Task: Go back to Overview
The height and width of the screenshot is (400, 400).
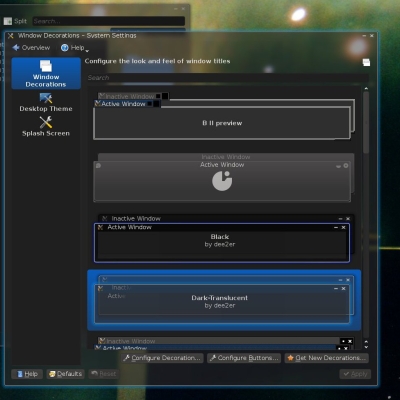Action: pyautogui.click(x=31, y=48)
